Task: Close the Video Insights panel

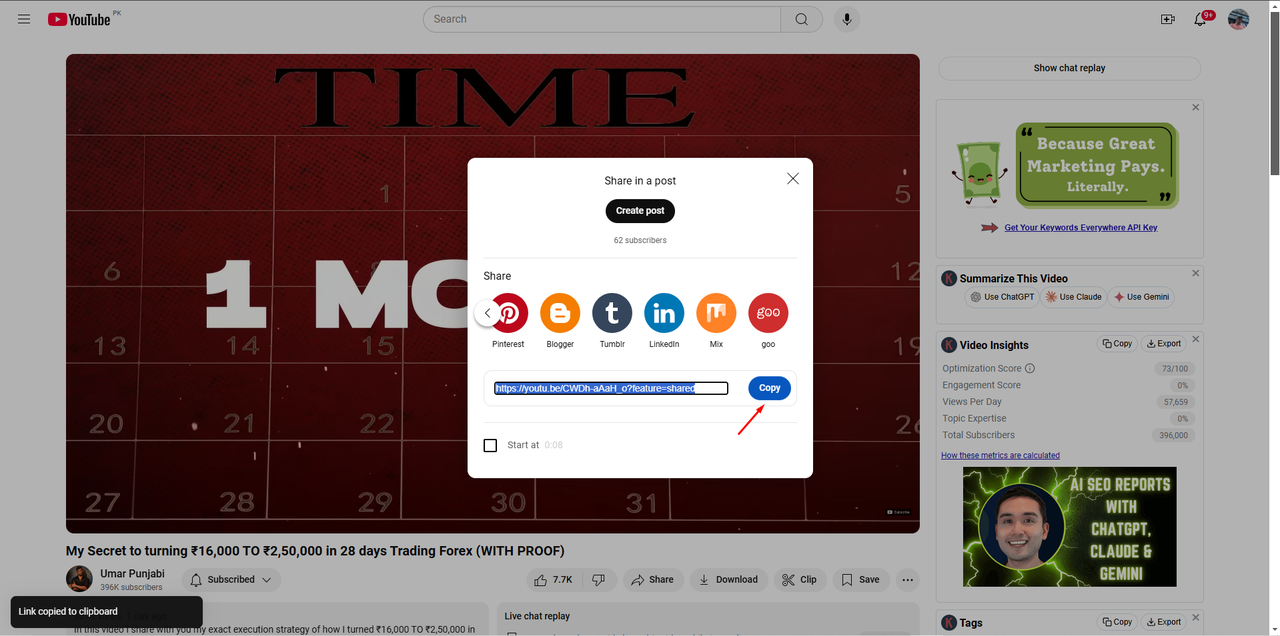Action: [1195, 339]
